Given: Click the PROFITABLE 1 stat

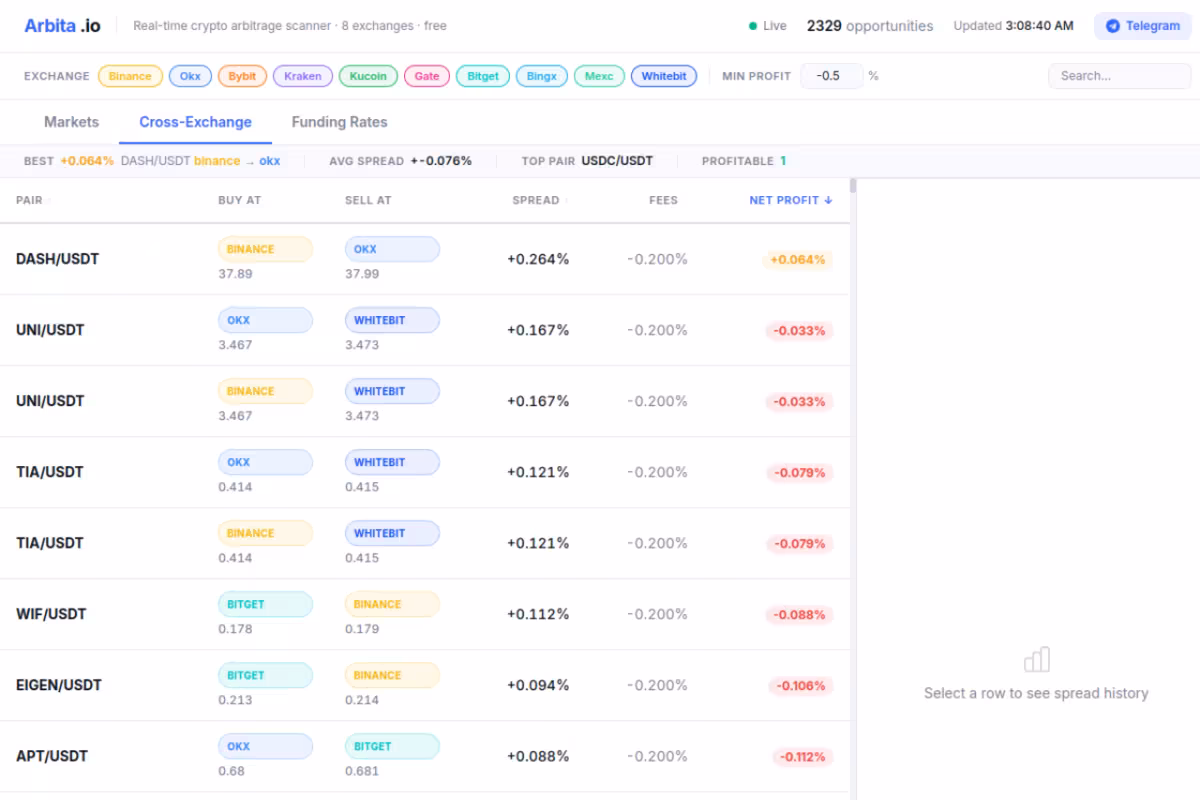Looking at the screenshot, I should pos(744,161).
